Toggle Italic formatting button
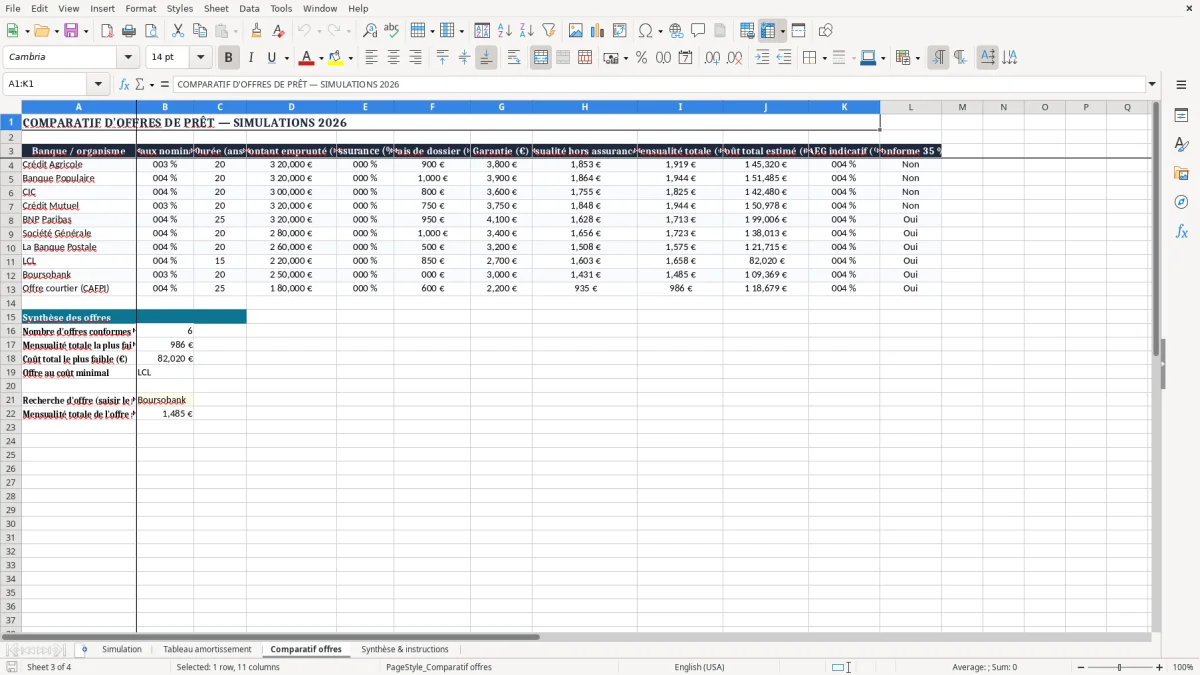 pyautogui.click(x=250, y=58)
